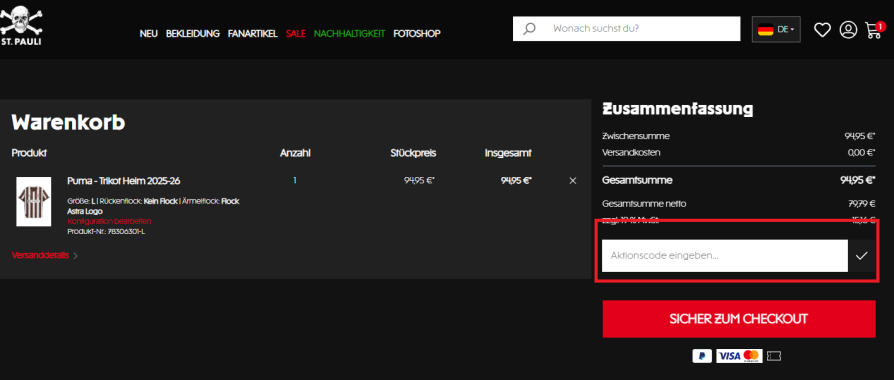Image resolution: width=894 pixels, height=380 pixels.
Task: Open the DE language dropdown
Action: click(x=776, y=29)
